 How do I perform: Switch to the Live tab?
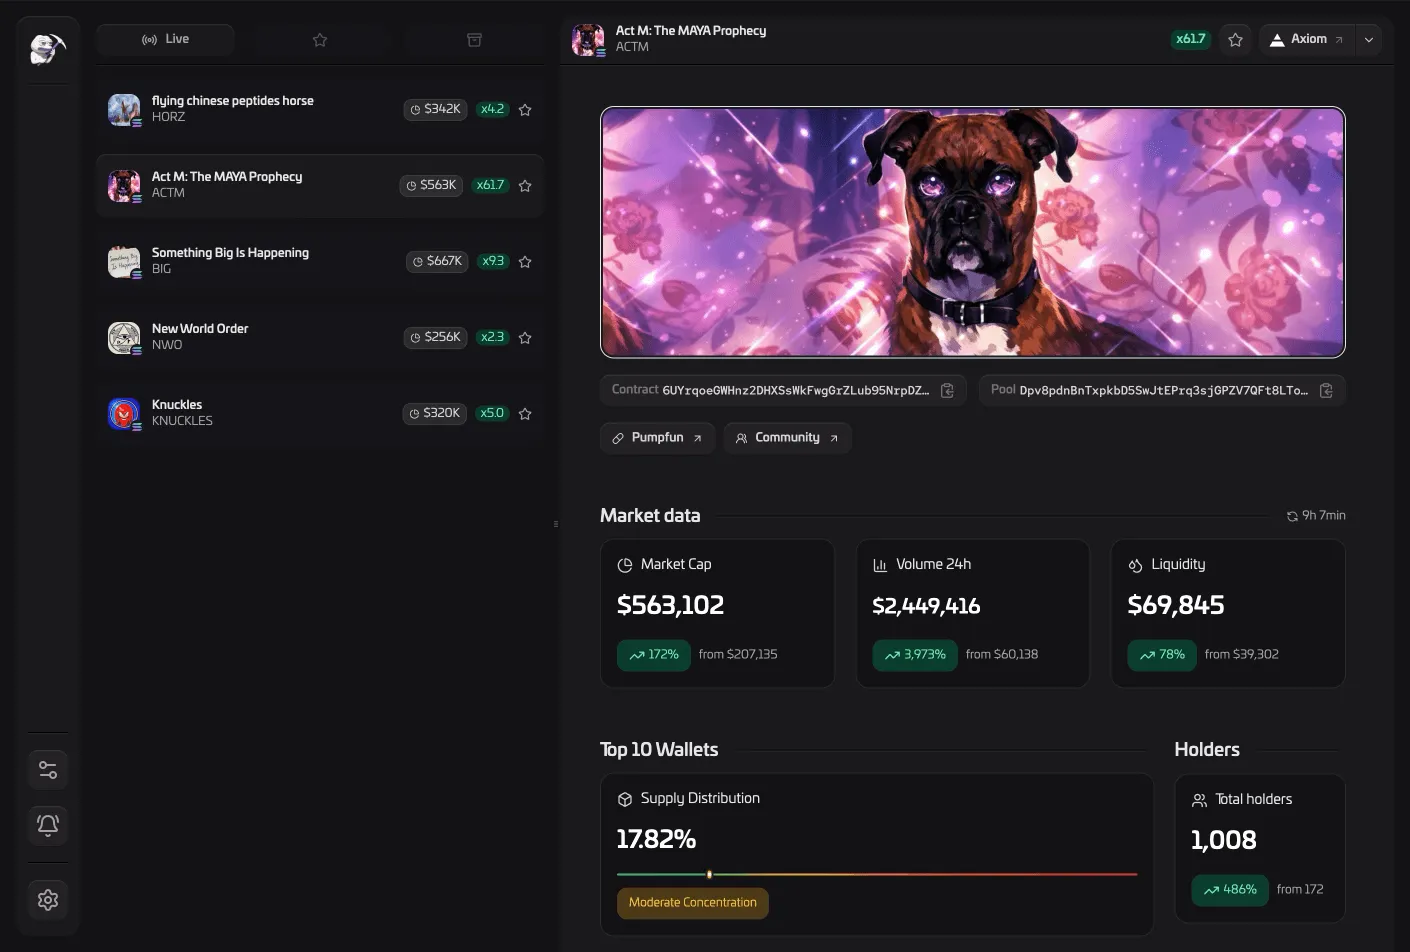165,39
